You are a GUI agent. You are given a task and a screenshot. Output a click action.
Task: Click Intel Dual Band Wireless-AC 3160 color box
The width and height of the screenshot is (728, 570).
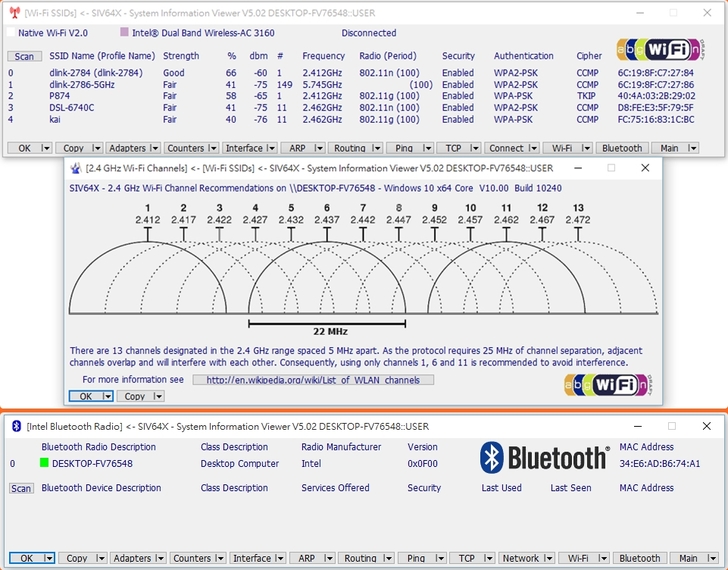pyautogui.click(x=125, y=33)
